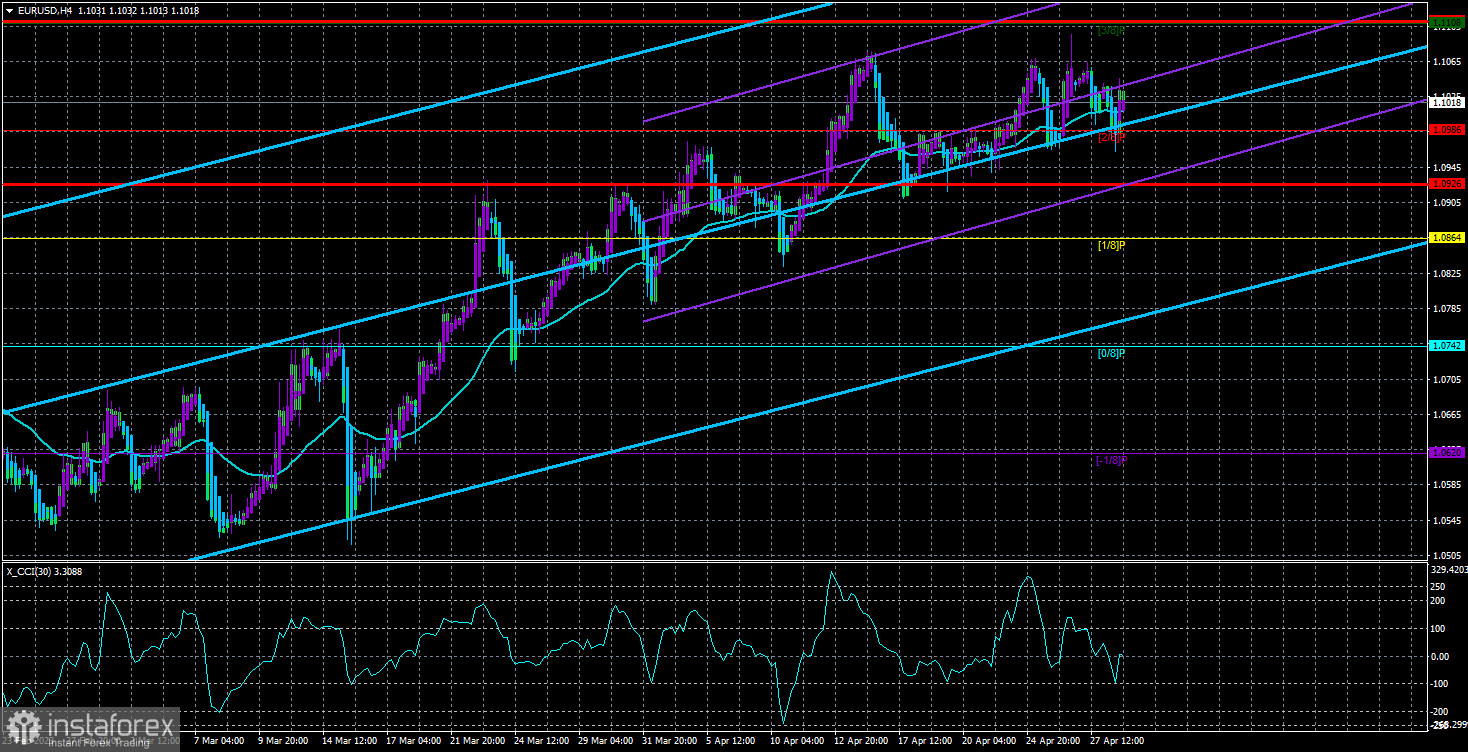Click the 21 Mar 20:00 time label
Image resolution: width=1468 pixels, height=752 pixels.
[x=479, y=741]
